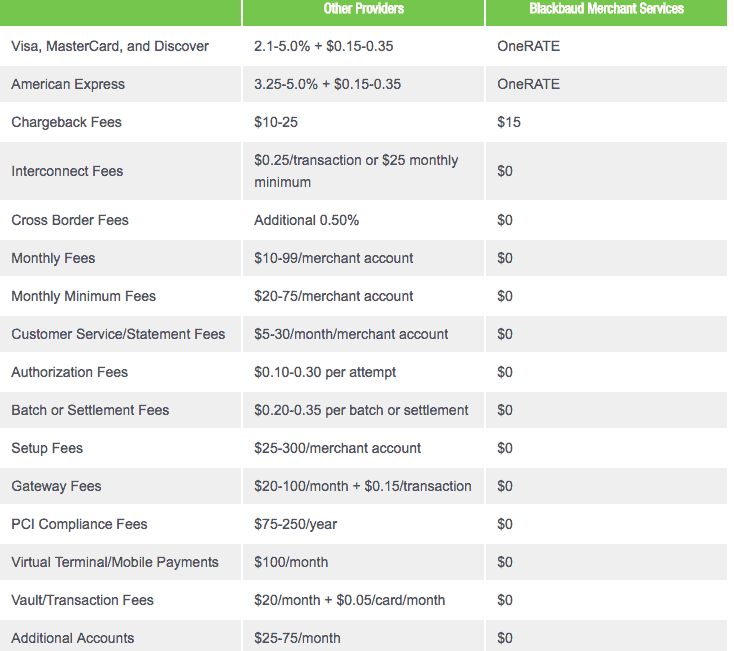Select the 'Vault/Transaction Fees' label

(82, 600)
